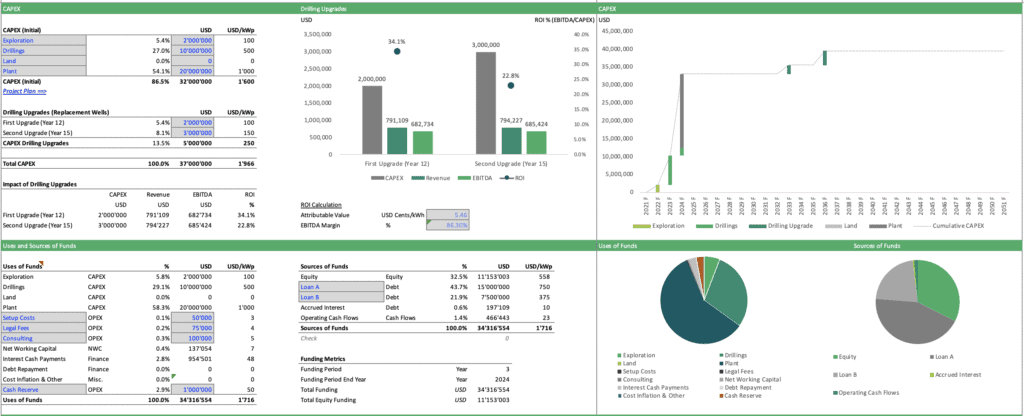
Task: Click Debt Repayment legend entry
Action: tap(744, 387)
